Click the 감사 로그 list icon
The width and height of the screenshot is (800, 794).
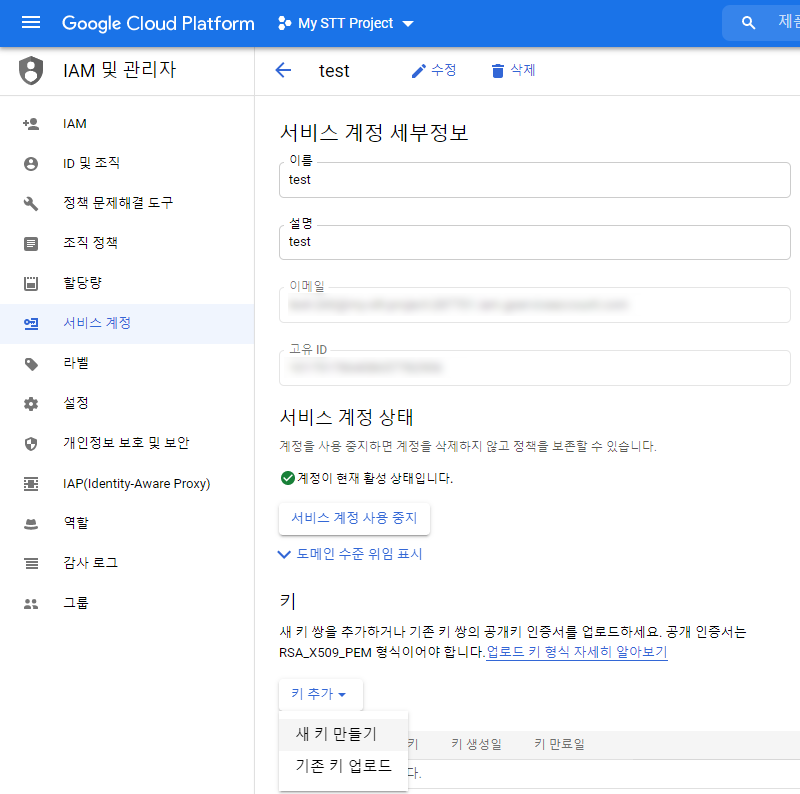coord(31,563)
